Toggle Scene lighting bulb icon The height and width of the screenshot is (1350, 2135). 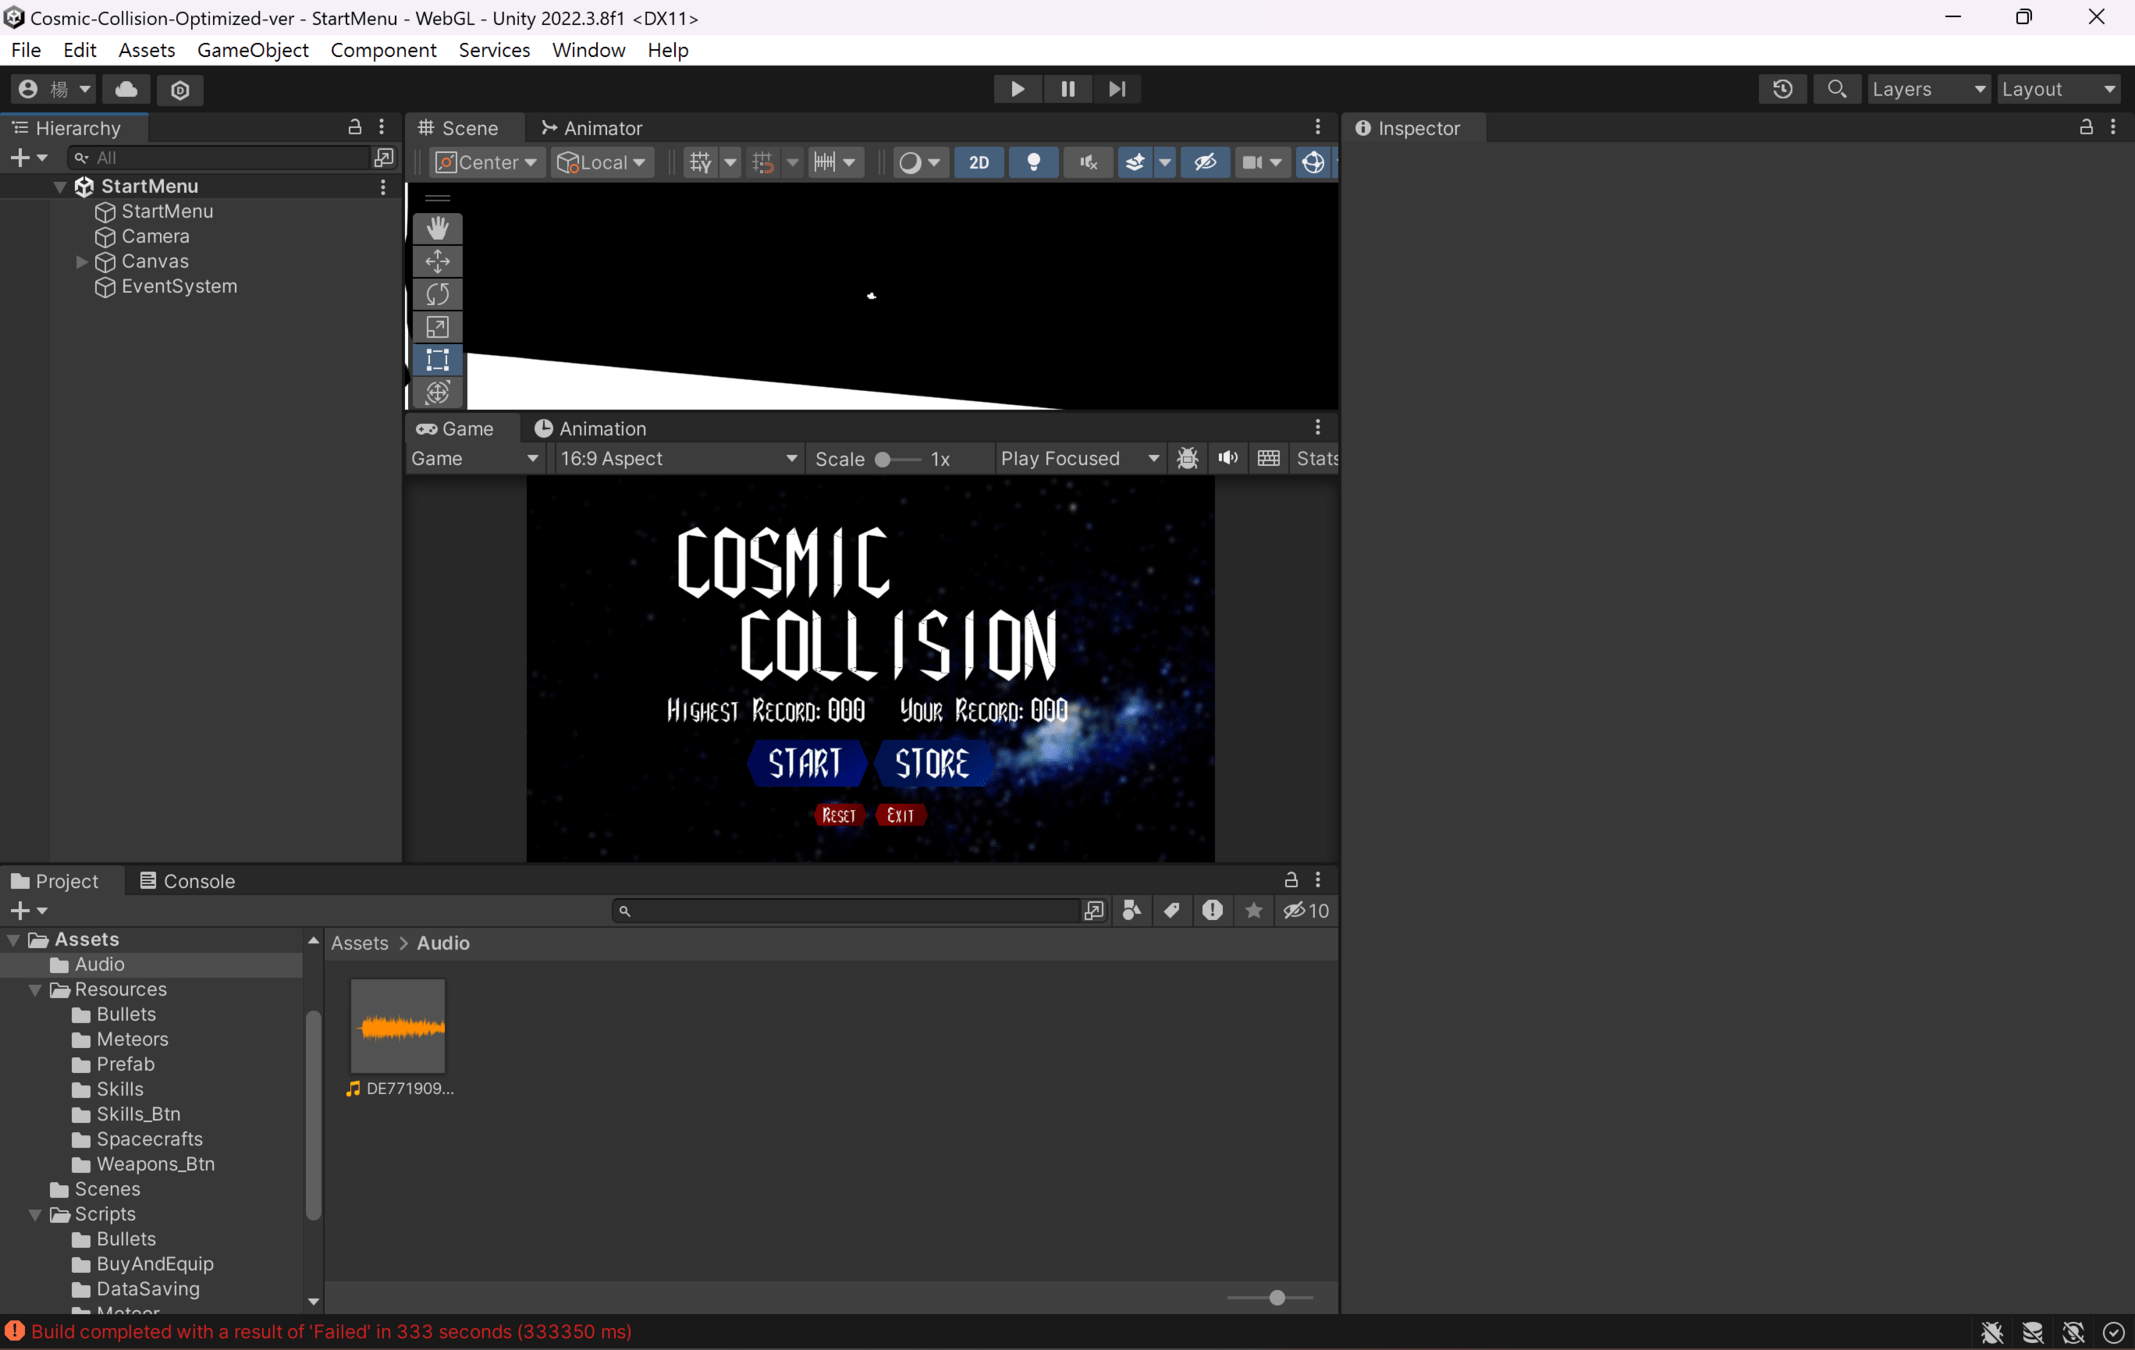pyautogui.click(x=1033, y=162)
